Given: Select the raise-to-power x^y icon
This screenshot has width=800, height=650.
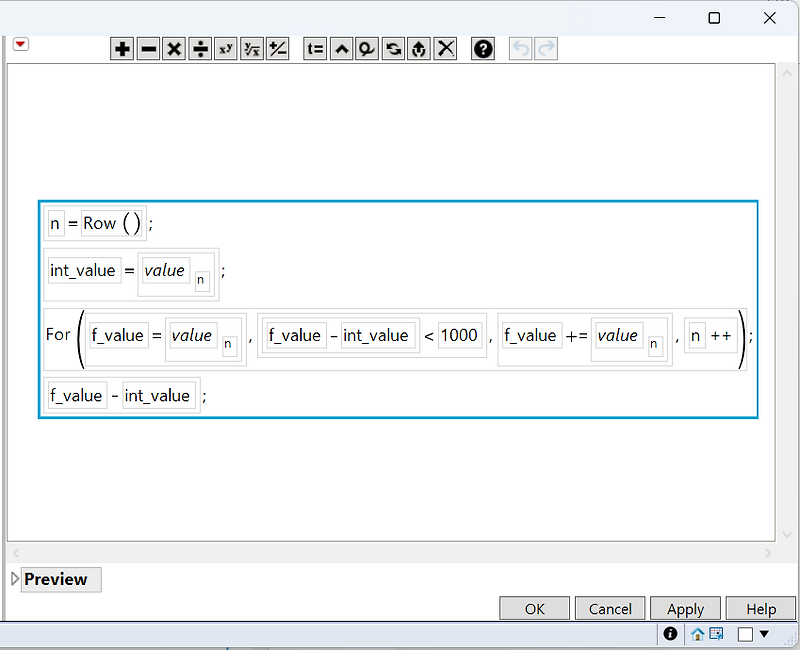Looking at the screenshot, I should click(x=225, y=48).
